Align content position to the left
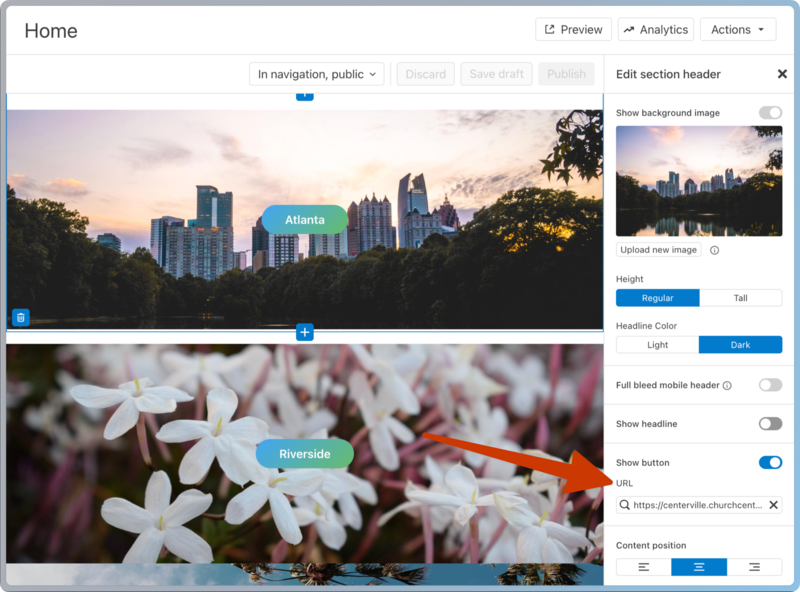This screenshot has width=800, height=592. 643,567
